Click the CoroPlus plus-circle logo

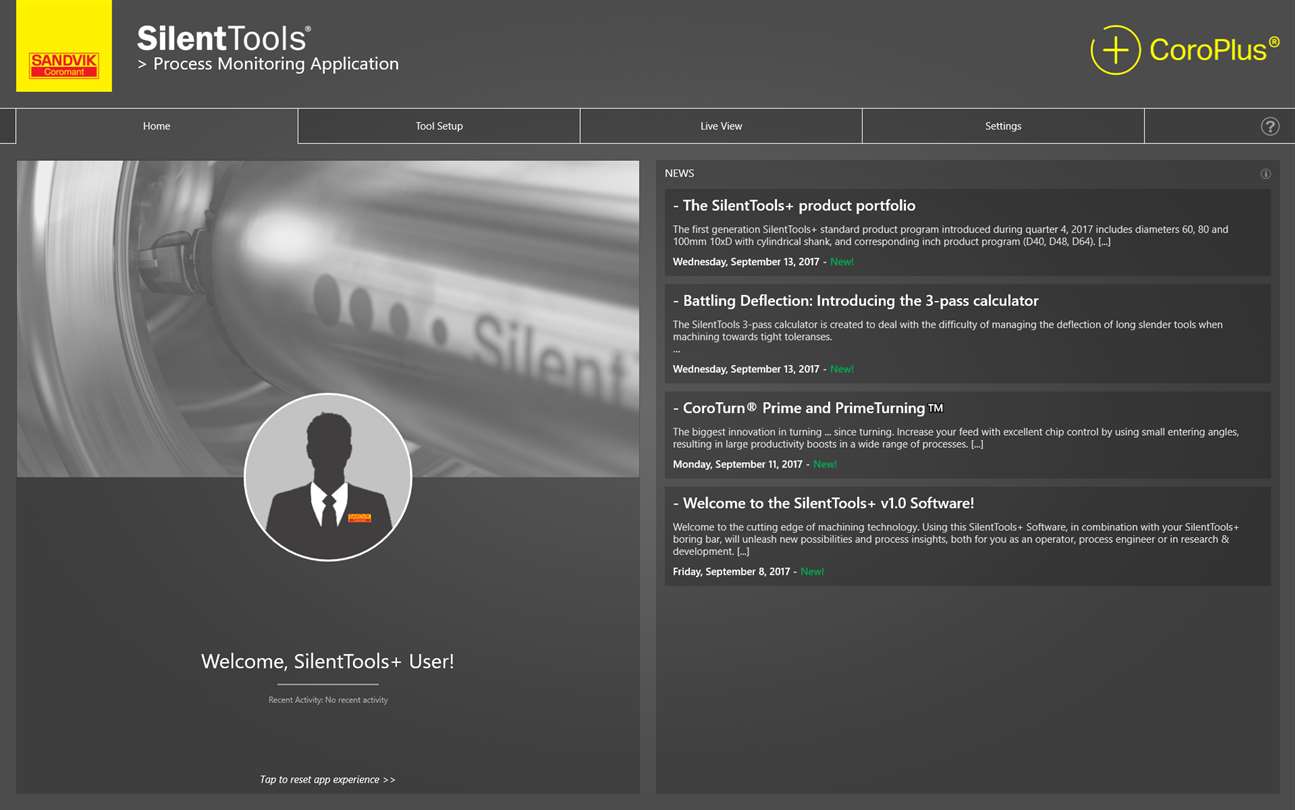pyautogui.click(x=1115, y=50)
